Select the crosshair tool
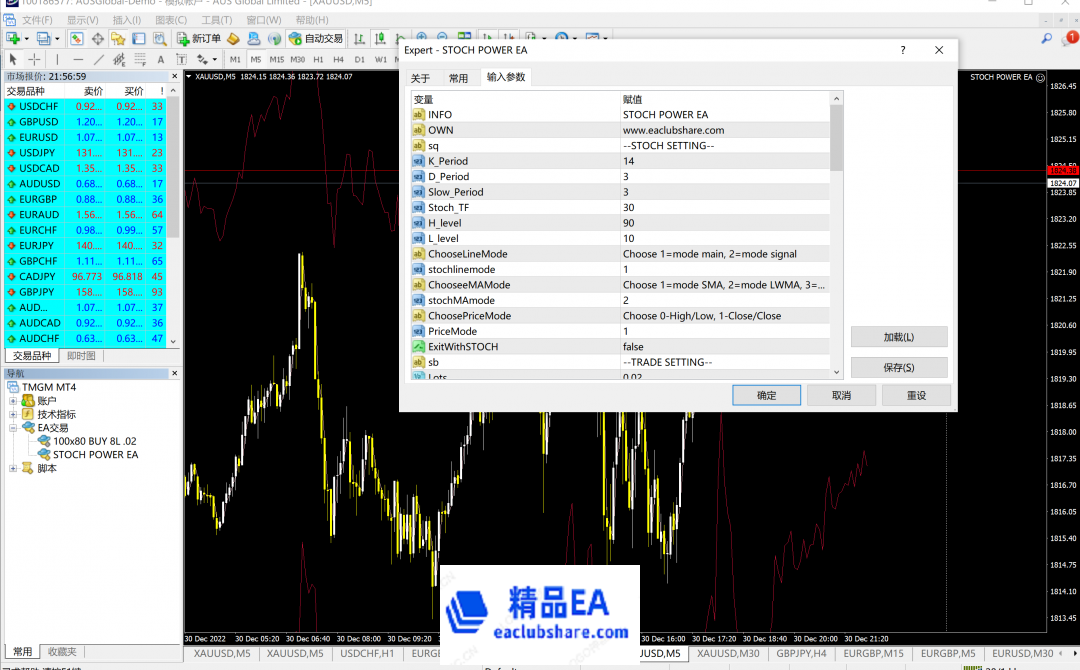Viewport: 1080px width, 670px height. pos(34,60)
